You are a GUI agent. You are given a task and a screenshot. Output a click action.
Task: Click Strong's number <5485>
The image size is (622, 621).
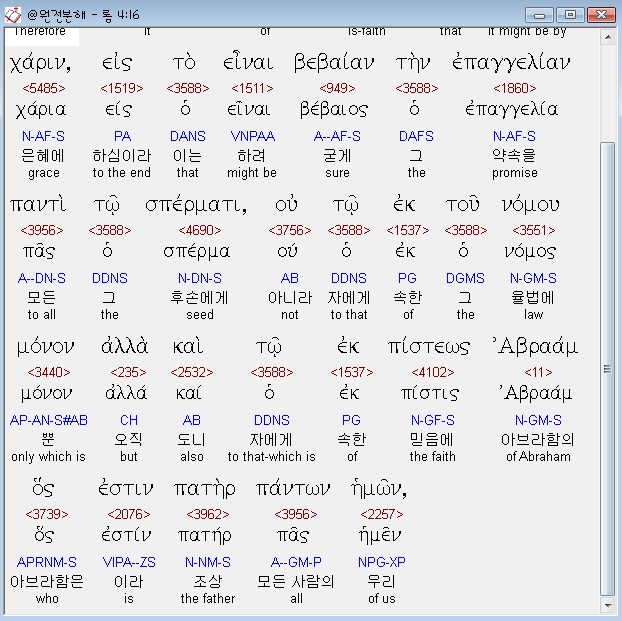(x=44, y=88)
